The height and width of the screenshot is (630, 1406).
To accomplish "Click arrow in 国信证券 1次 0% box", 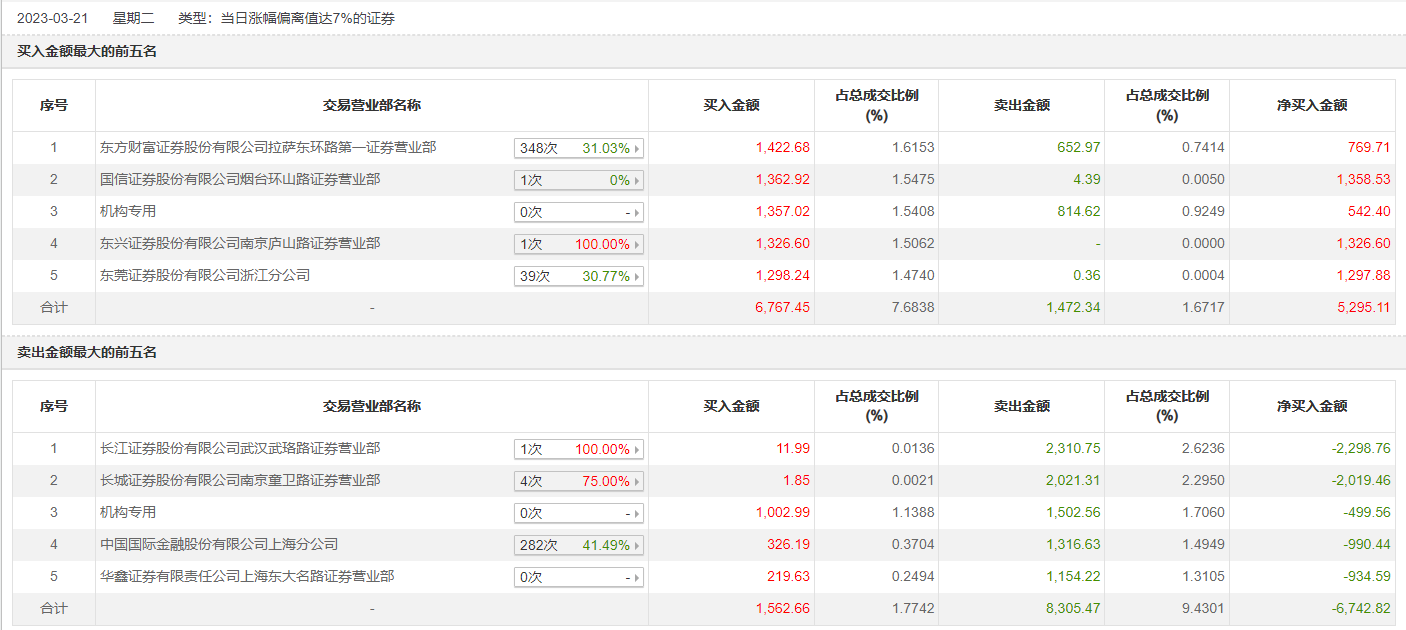I will (637, 181).
